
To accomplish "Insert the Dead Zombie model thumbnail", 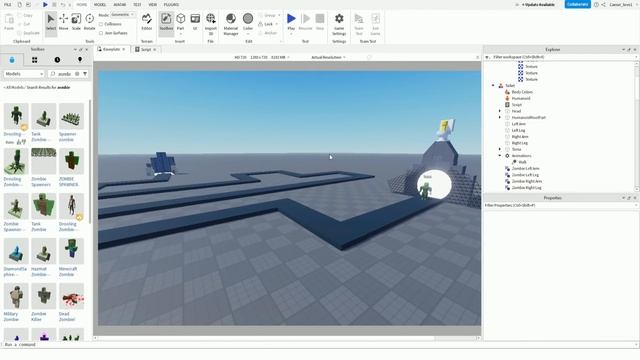I will [x=71, y=296].
